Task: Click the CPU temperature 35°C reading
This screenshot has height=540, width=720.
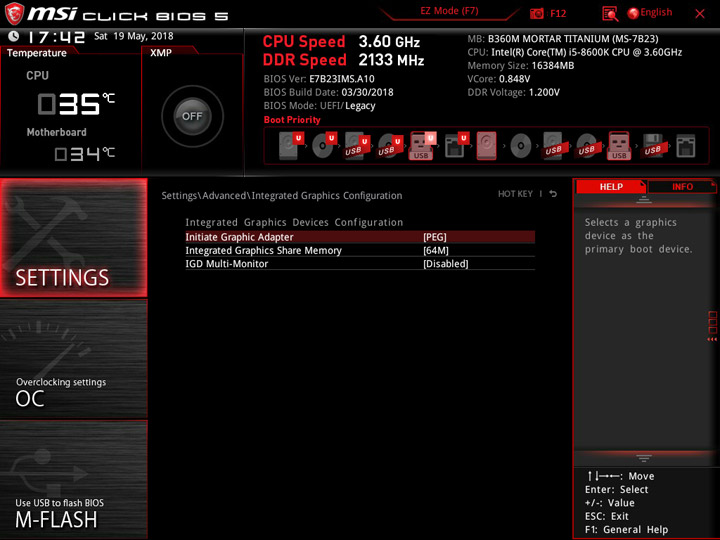Action: coord(76,104)
